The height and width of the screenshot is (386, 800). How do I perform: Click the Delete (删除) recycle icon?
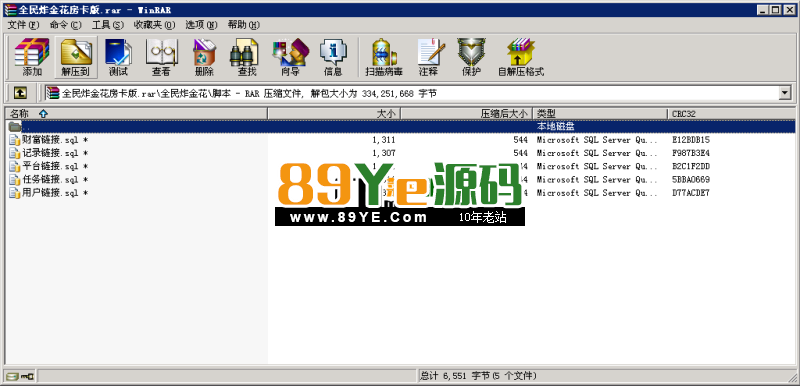[x=204, y=57]
